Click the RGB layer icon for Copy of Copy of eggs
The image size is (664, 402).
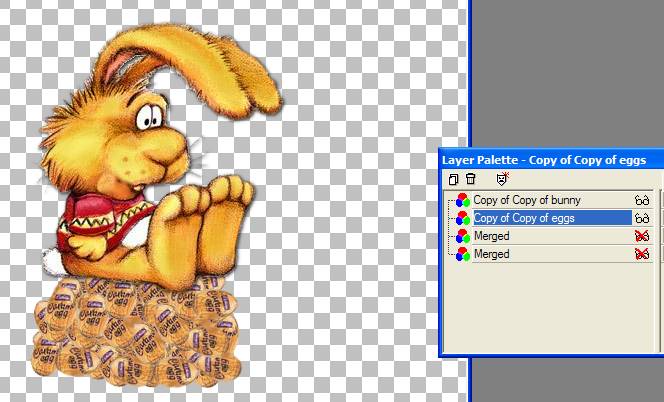462,218
